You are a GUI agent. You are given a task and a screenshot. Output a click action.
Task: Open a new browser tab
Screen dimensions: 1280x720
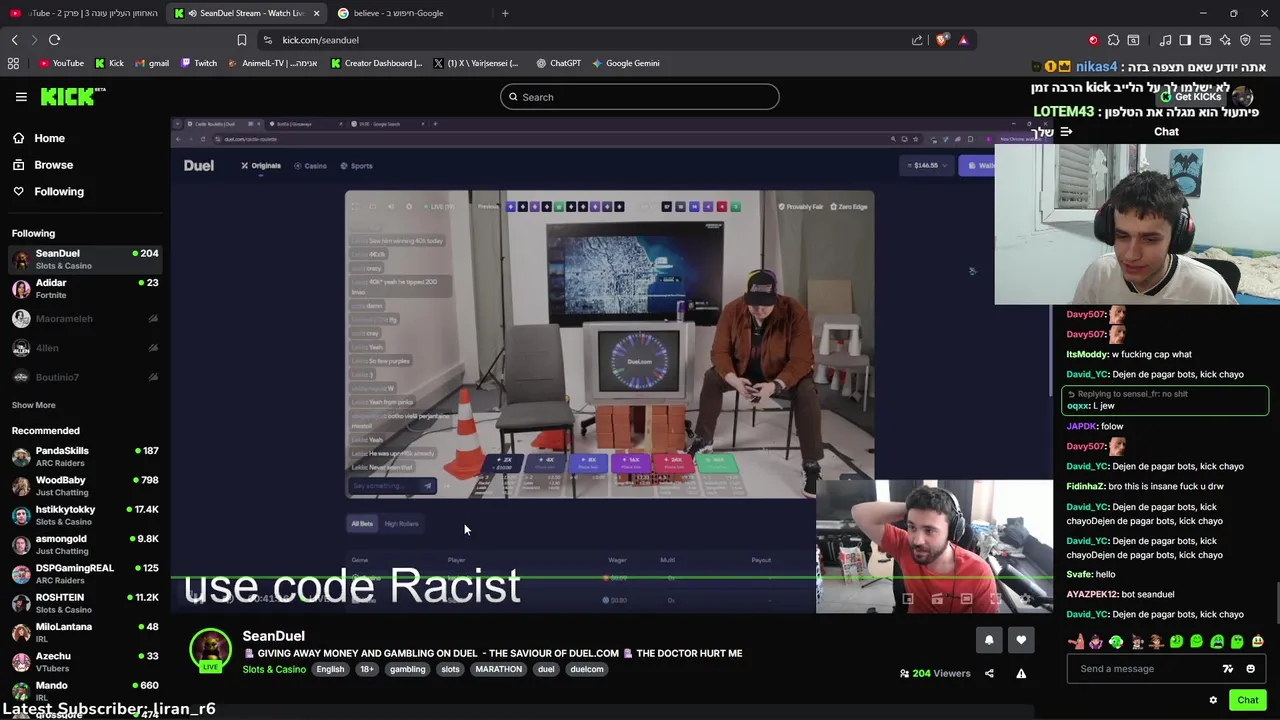505,13
